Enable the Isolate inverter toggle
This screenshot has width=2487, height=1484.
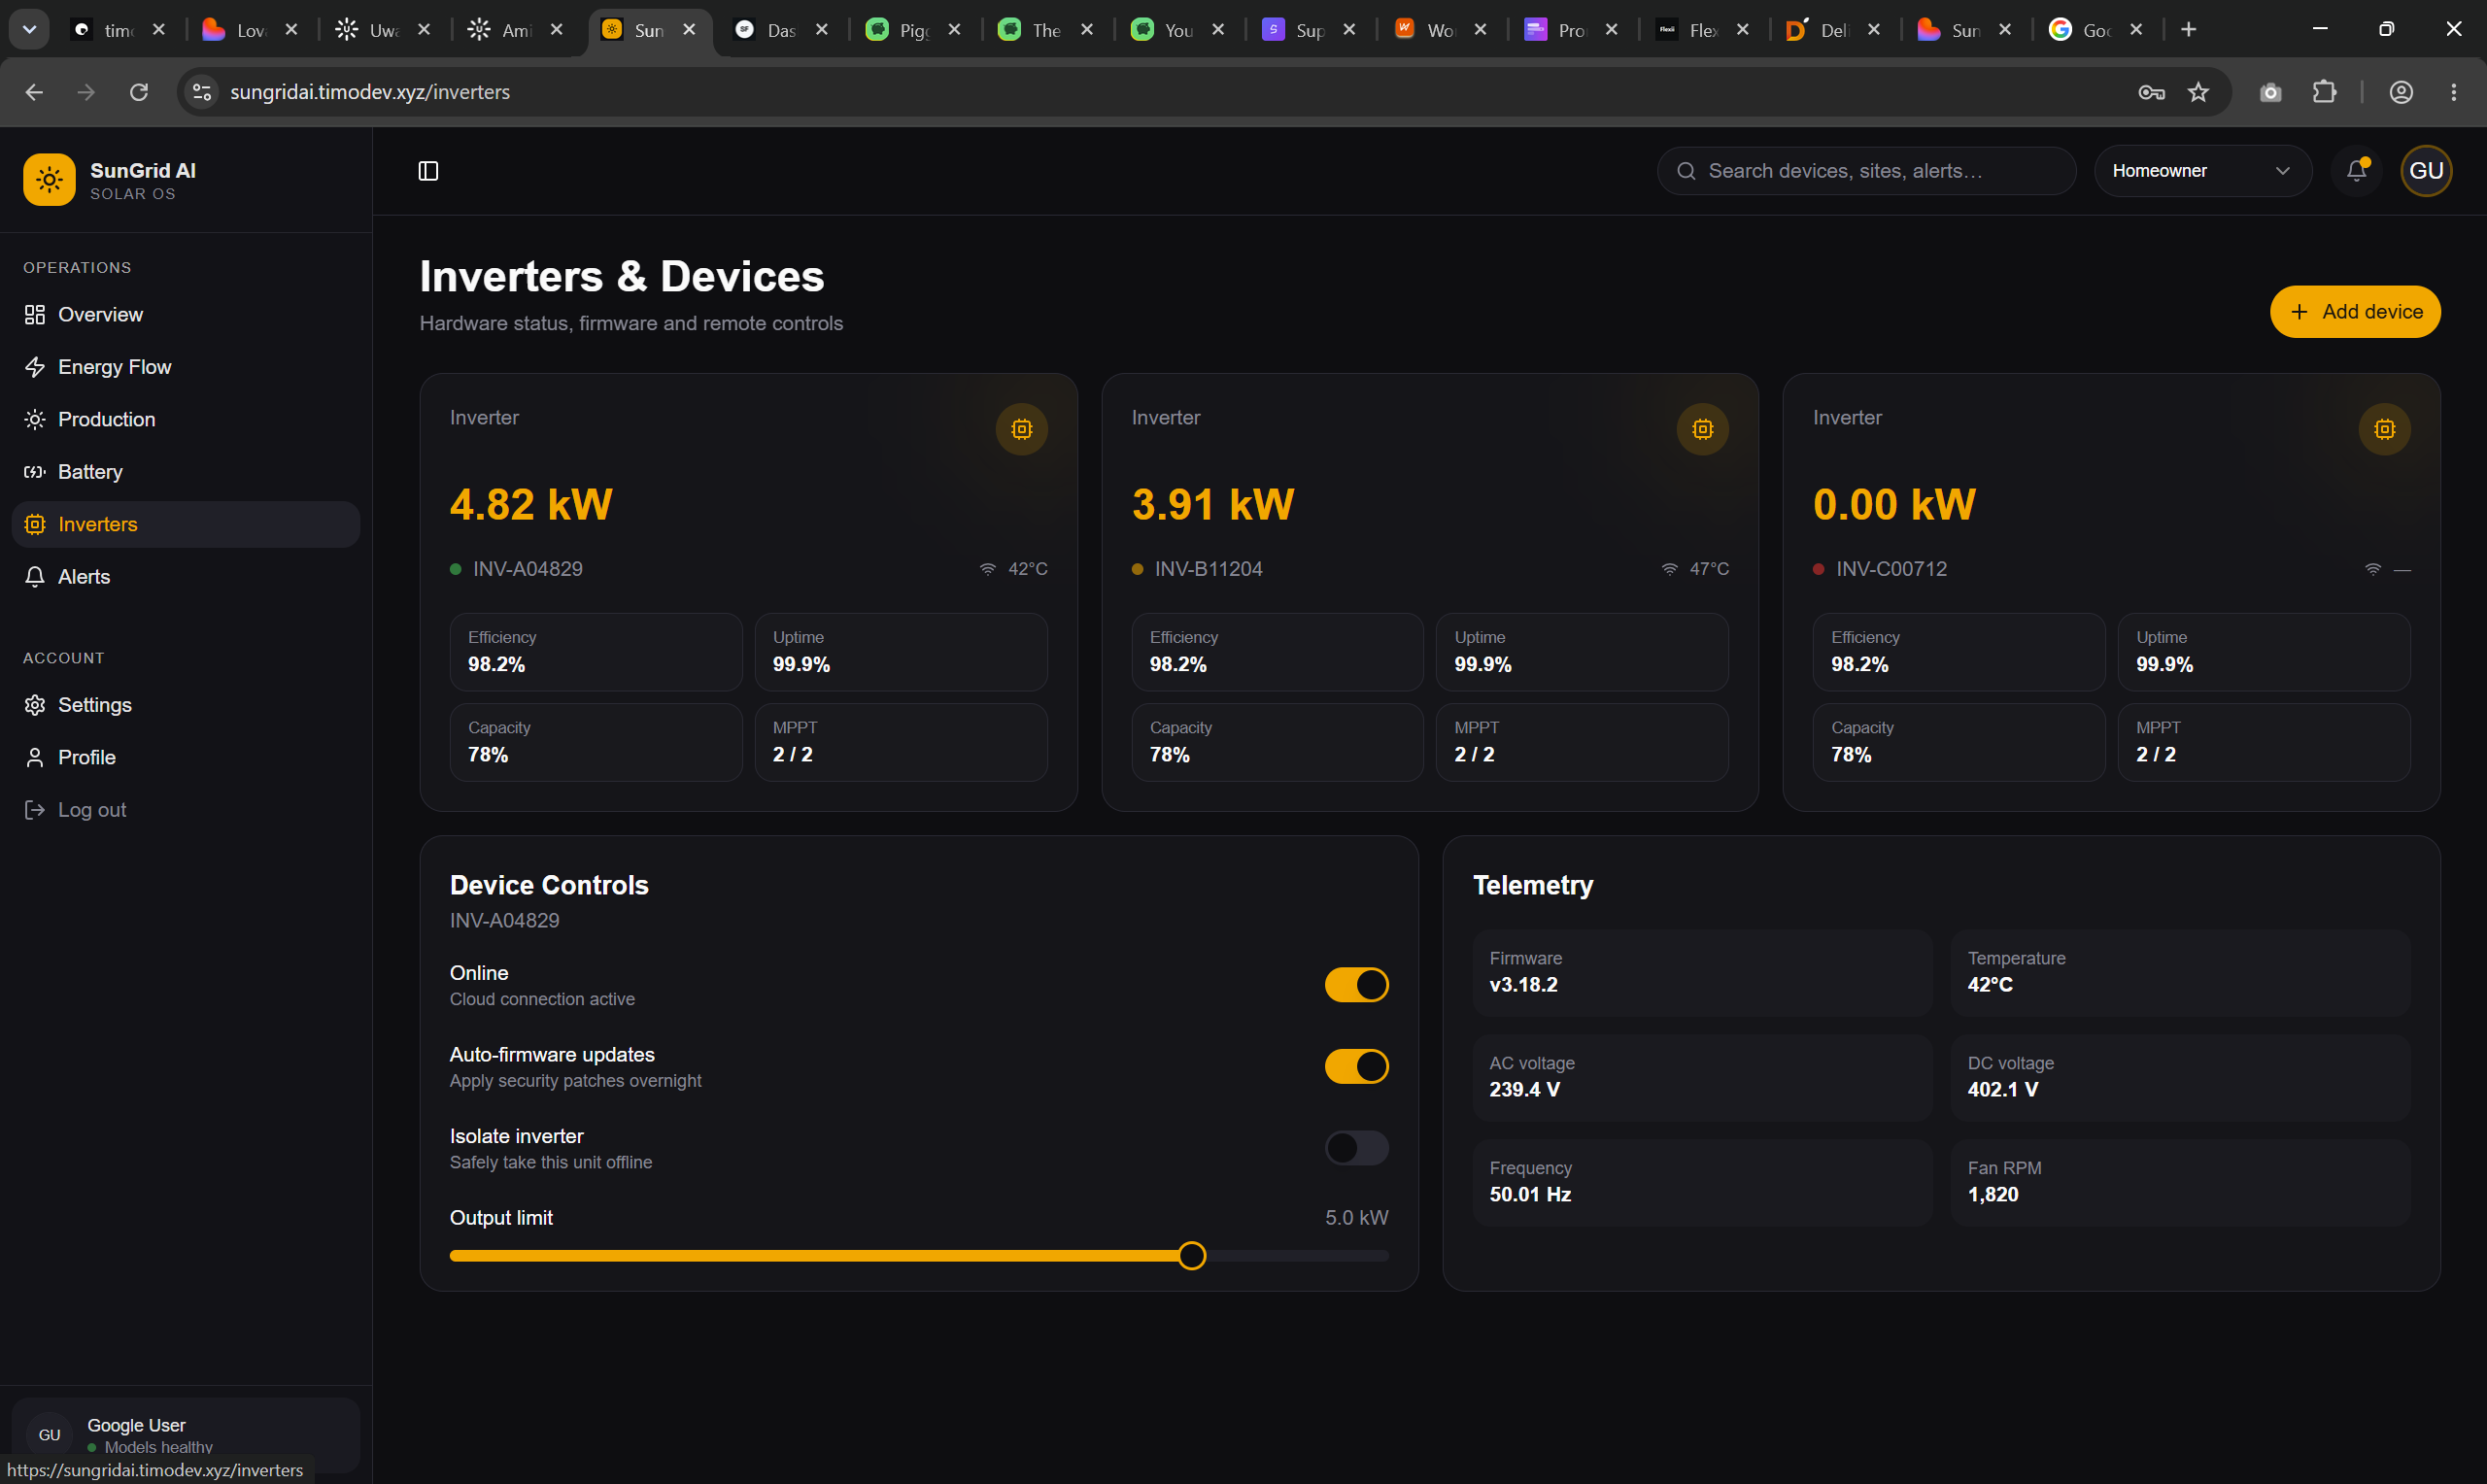point(1356,1148)
